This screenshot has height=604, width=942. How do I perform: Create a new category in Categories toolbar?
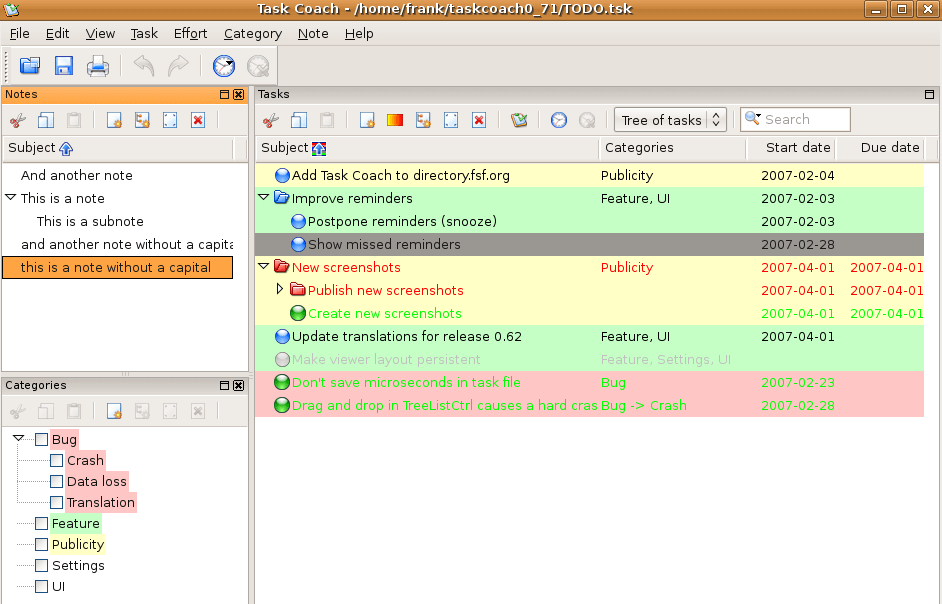114,411
